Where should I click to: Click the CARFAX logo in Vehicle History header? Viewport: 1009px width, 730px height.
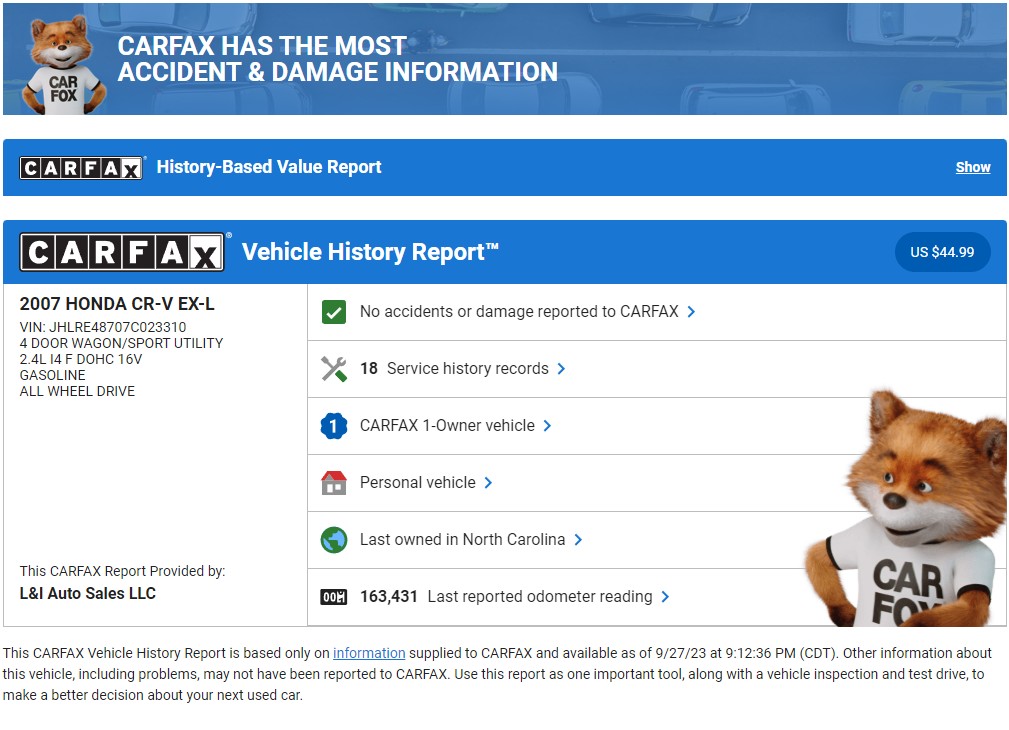pos(122,252)
